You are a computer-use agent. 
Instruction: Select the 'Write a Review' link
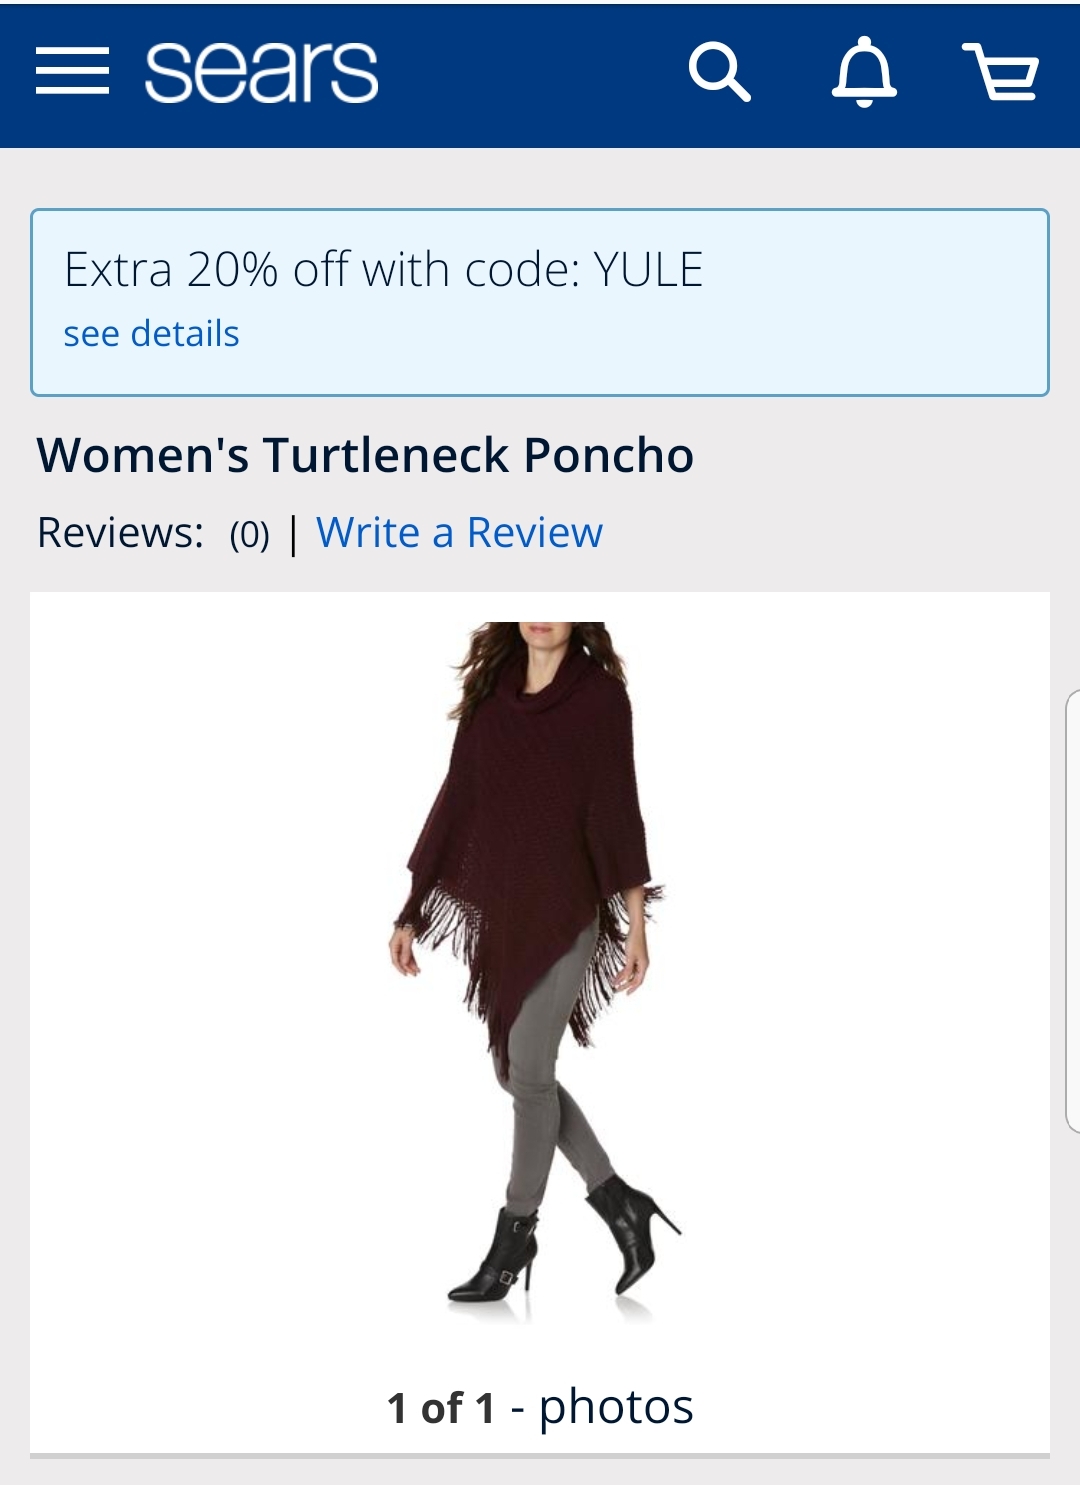point(459,533)
